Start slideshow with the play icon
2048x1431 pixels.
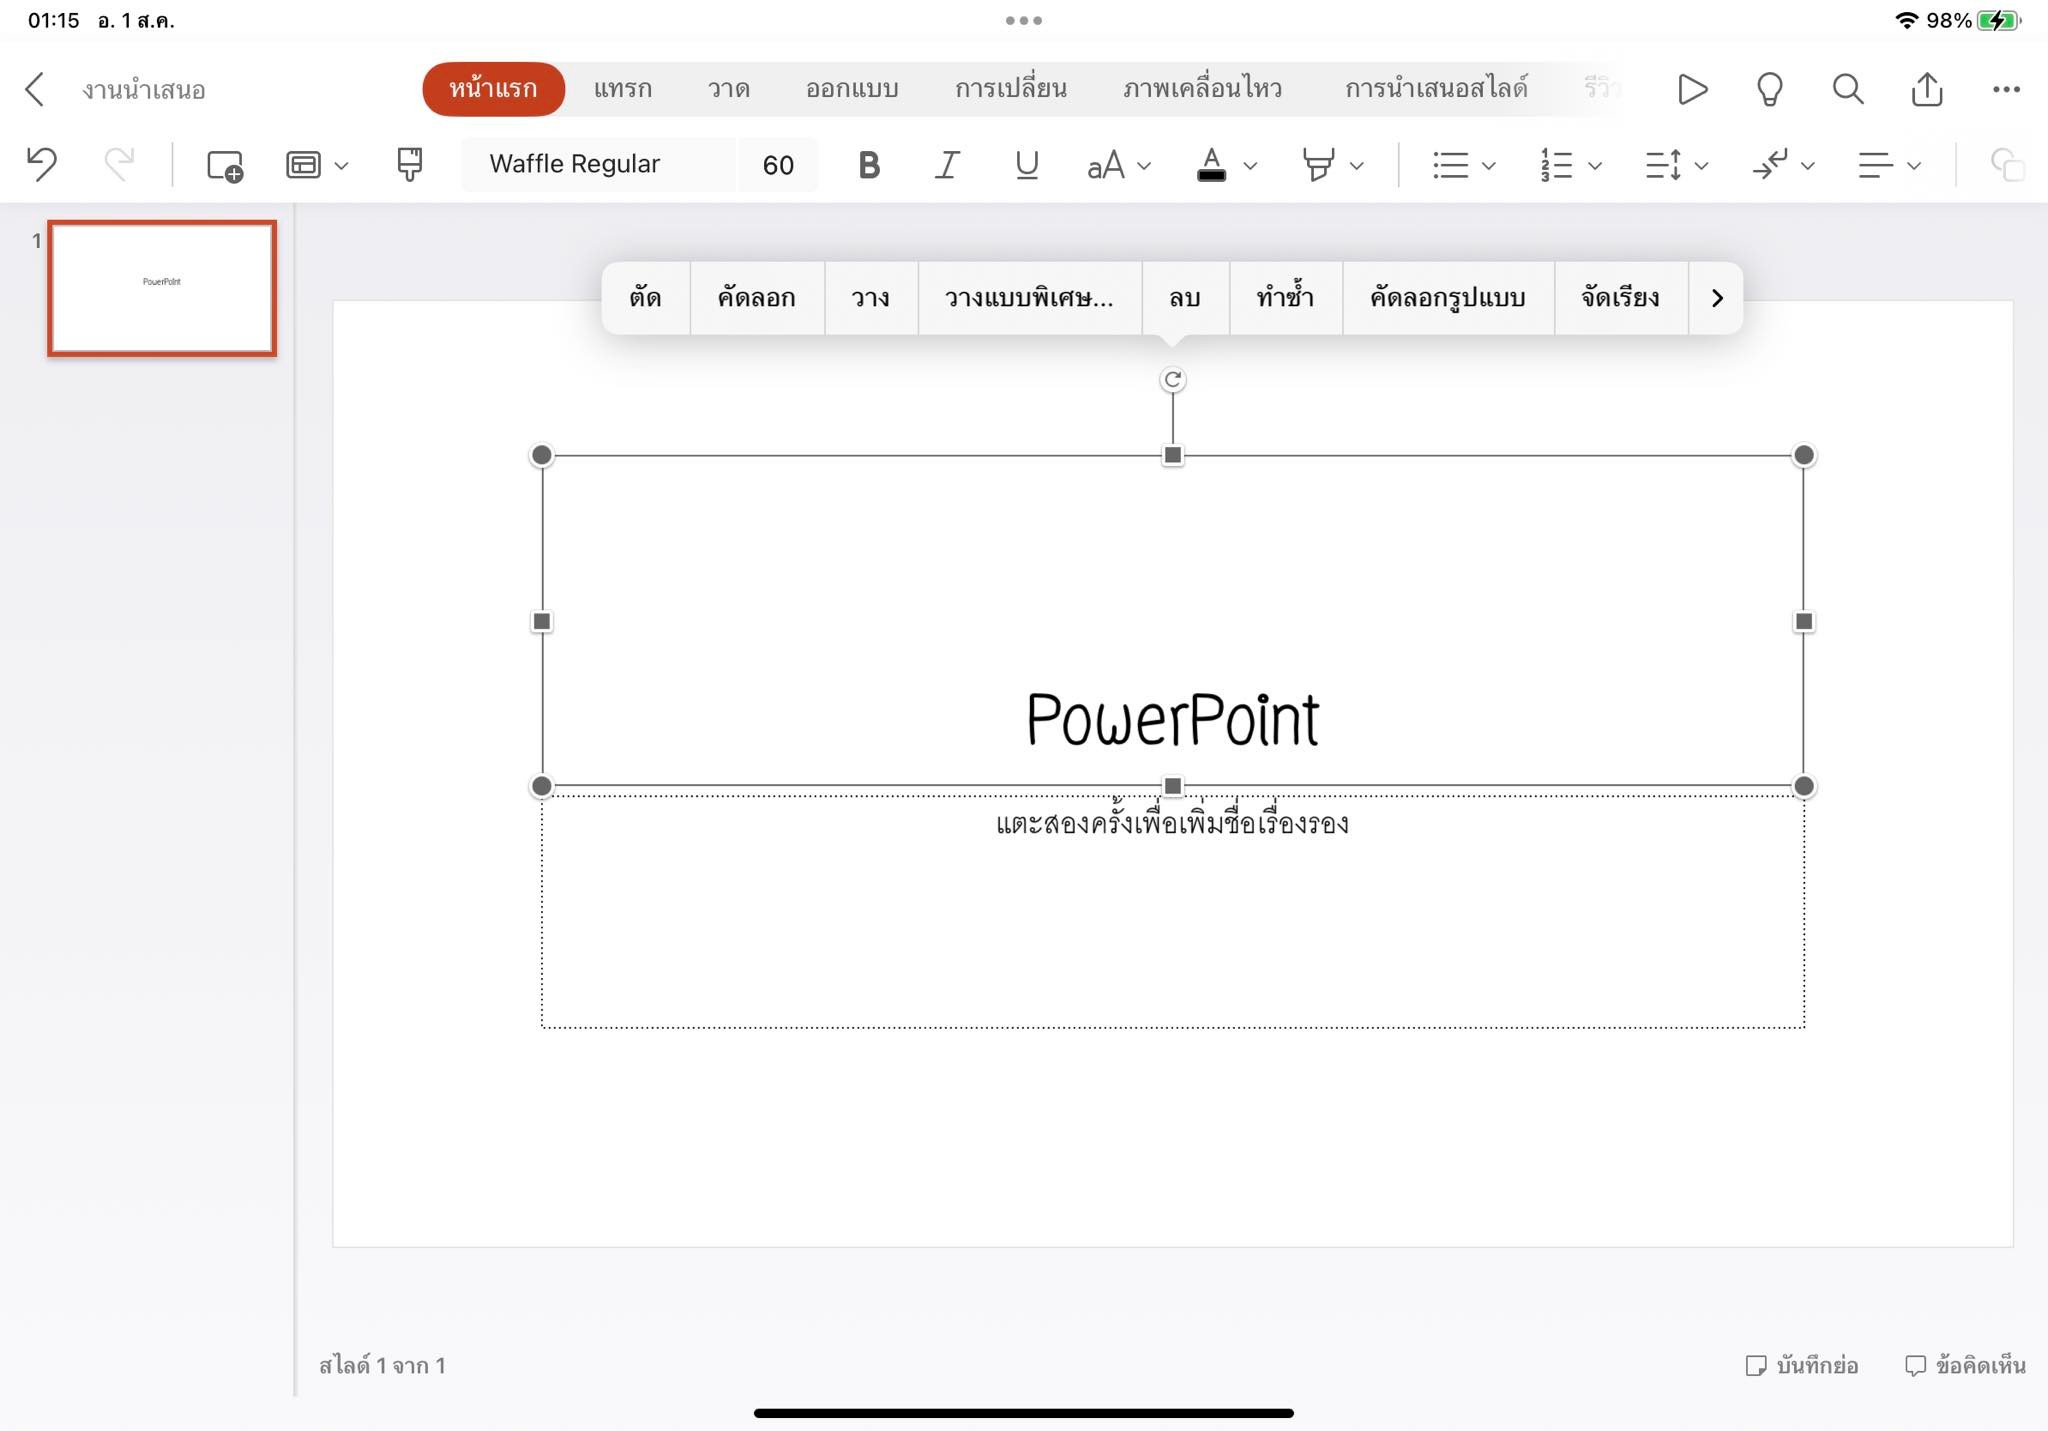pos(1691,89)
